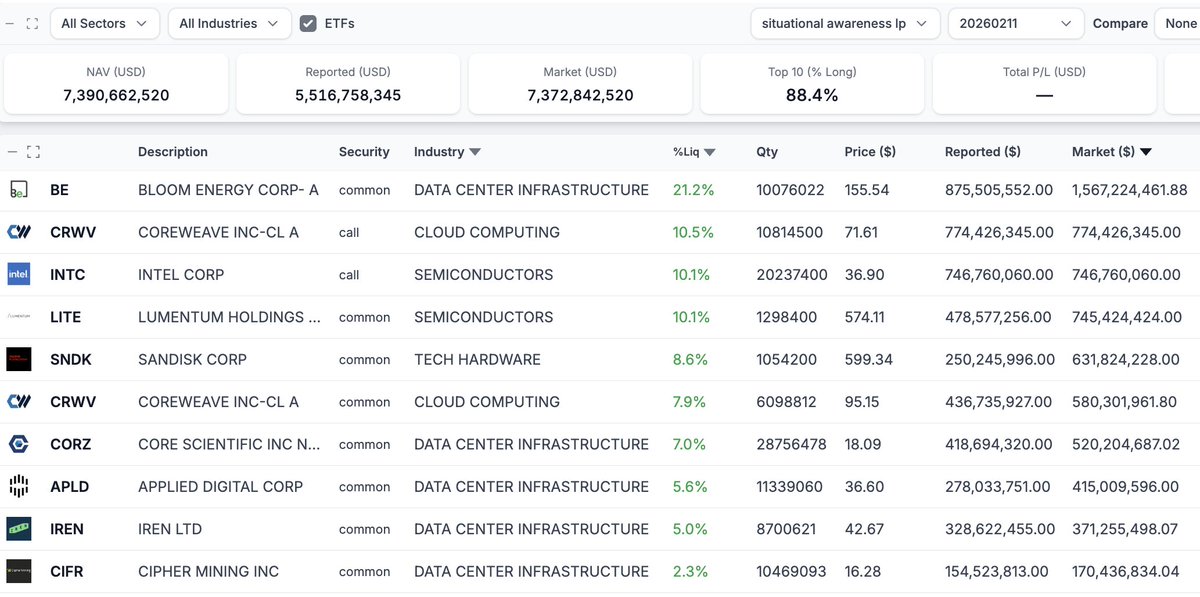
Task: Click the CORZ ticker symbol
Action: click(71, 445)
